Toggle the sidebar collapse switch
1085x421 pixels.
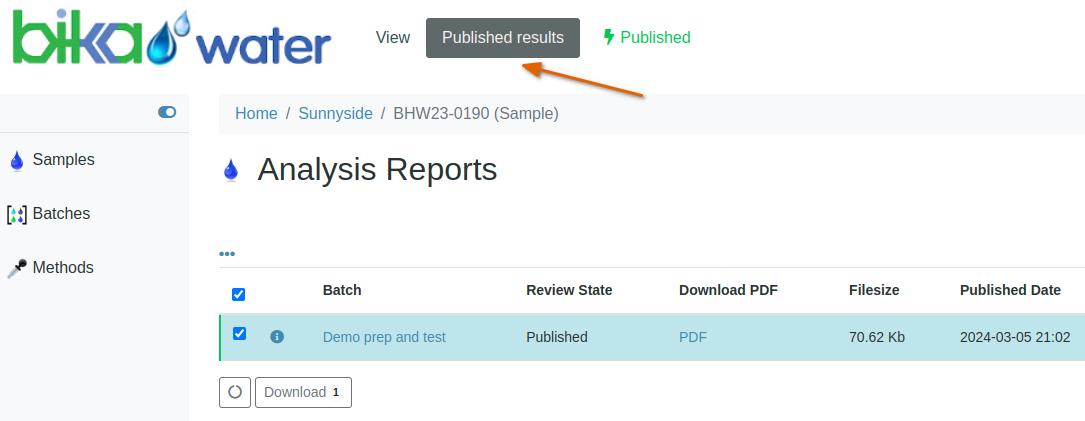[x=167, y=112]
